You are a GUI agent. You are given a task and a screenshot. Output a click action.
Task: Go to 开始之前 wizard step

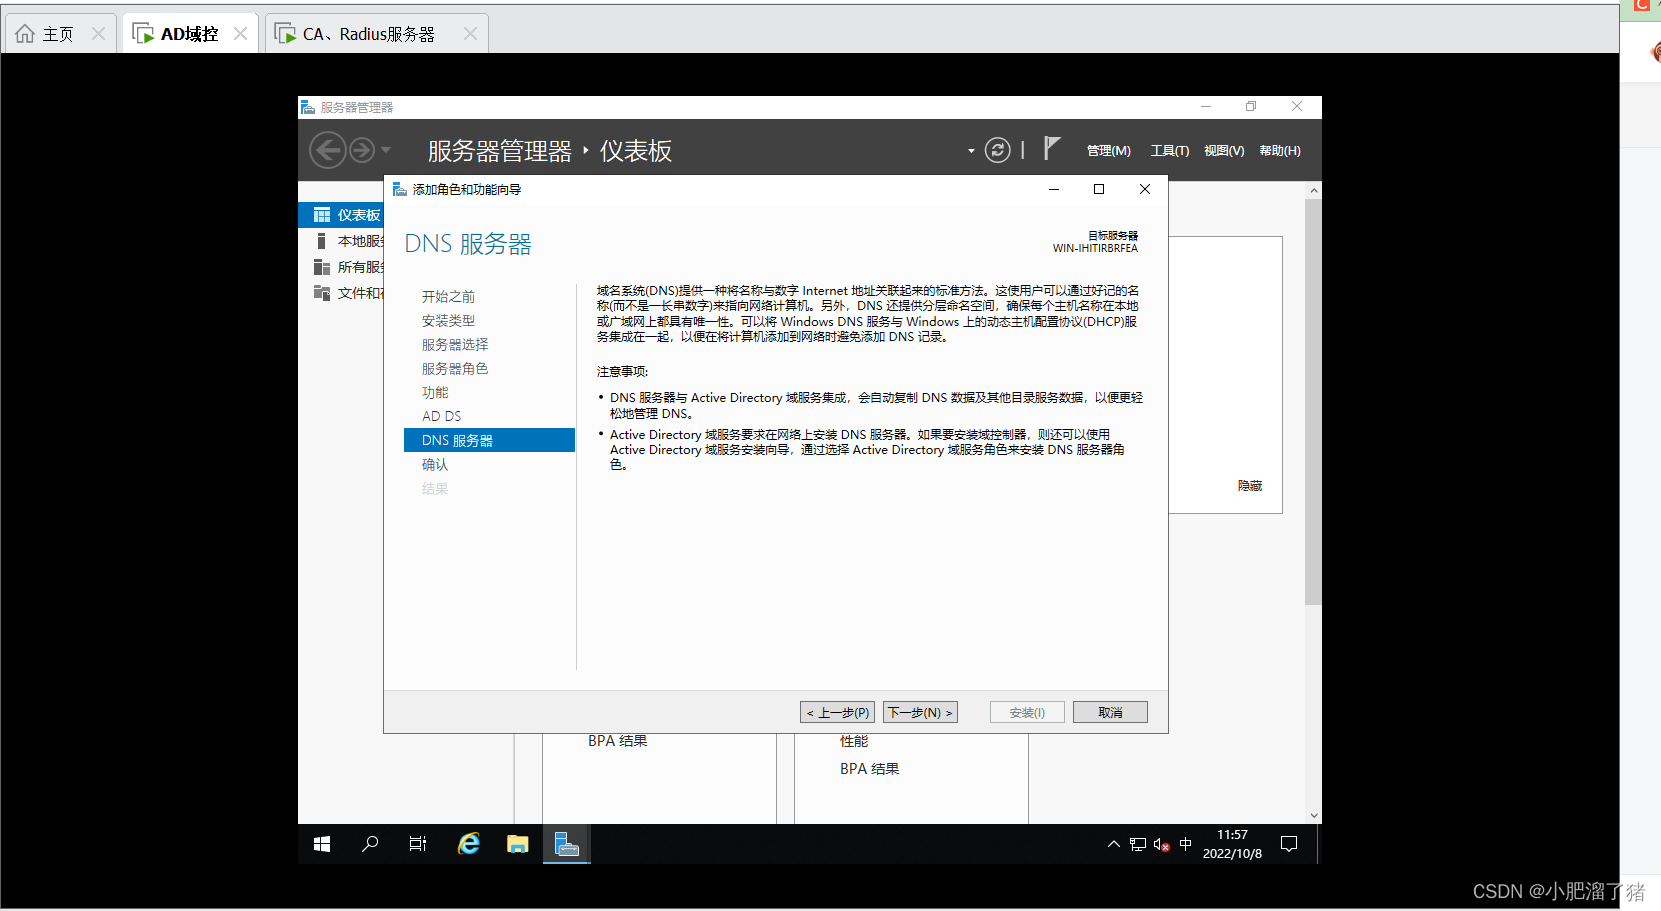[448, 297]
